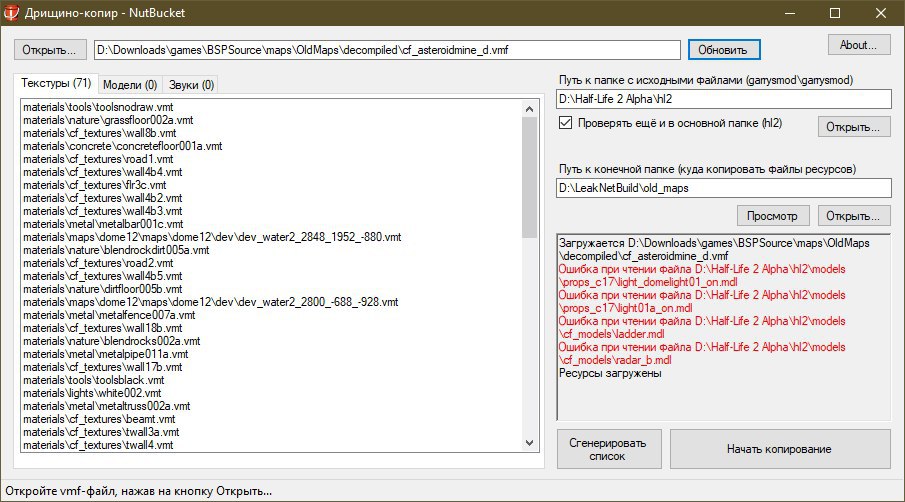Click the texture list scroll up arrow

tap(529, 108)
